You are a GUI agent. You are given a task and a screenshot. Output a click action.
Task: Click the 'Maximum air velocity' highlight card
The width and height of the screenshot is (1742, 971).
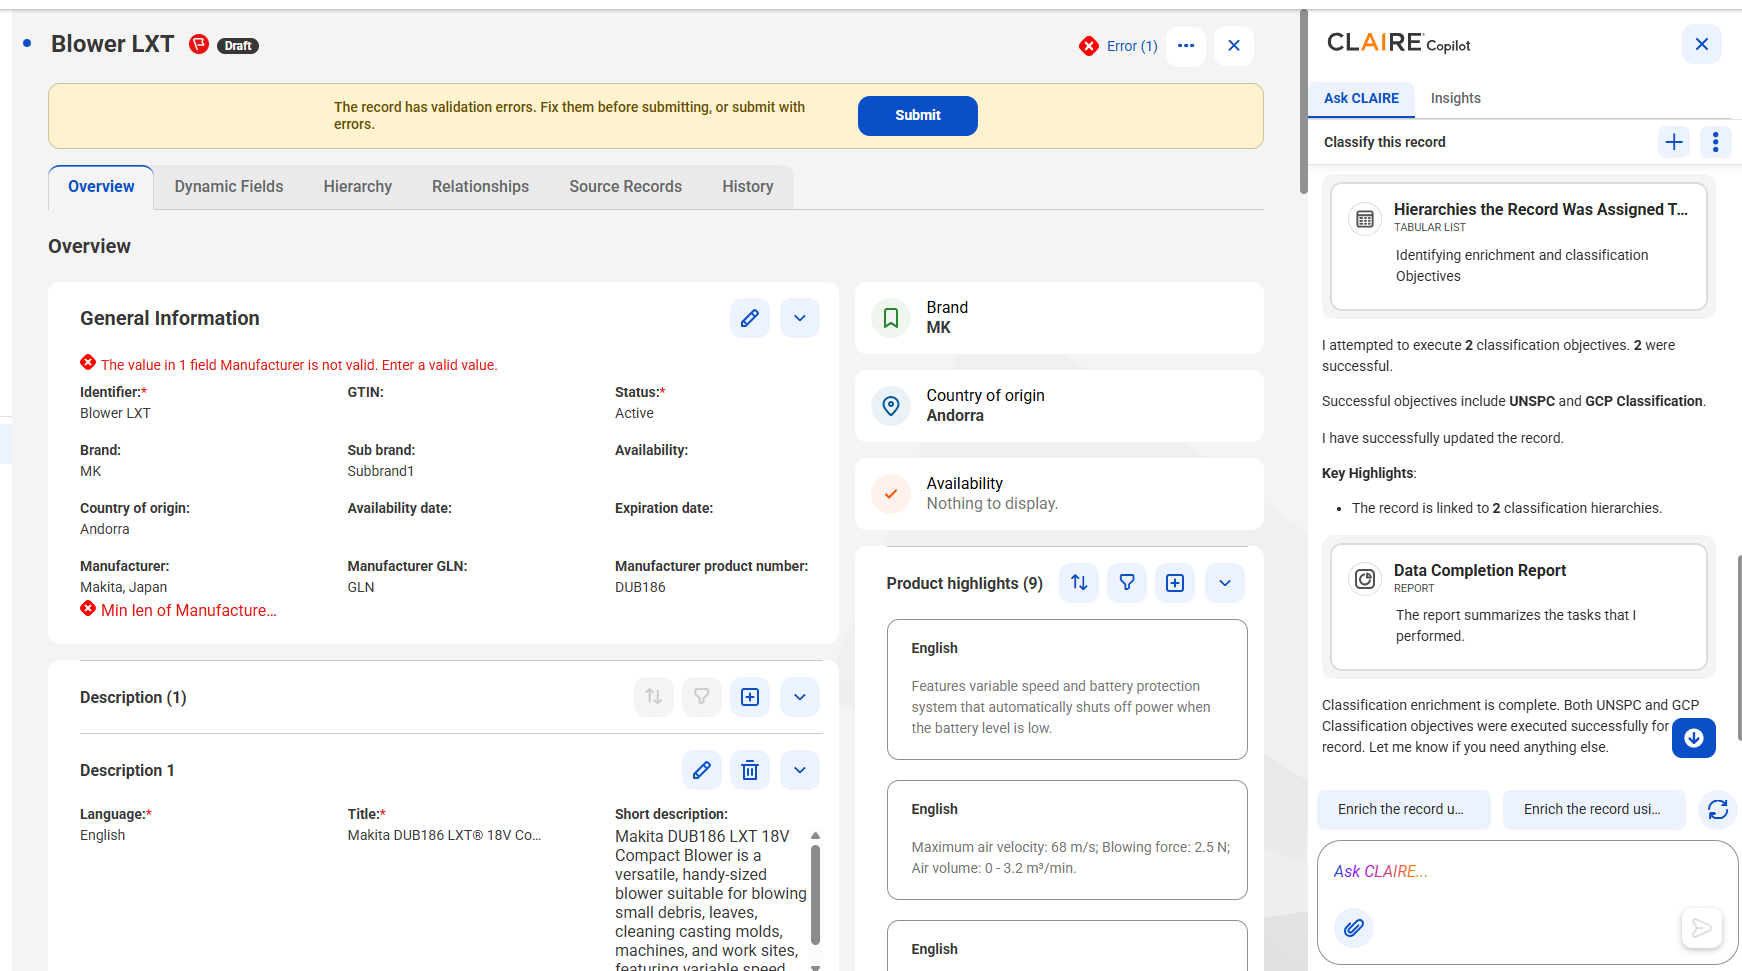point(1067,840)
